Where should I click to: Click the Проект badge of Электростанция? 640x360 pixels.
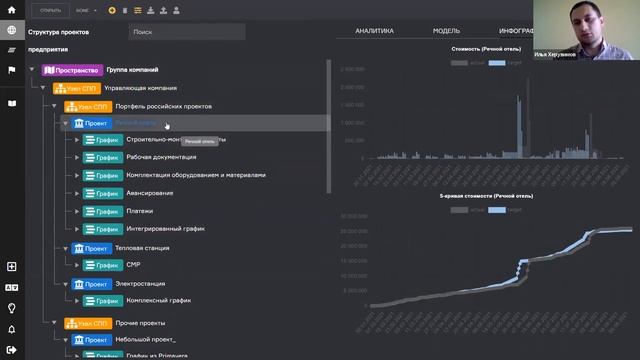(x=91, y=284)
